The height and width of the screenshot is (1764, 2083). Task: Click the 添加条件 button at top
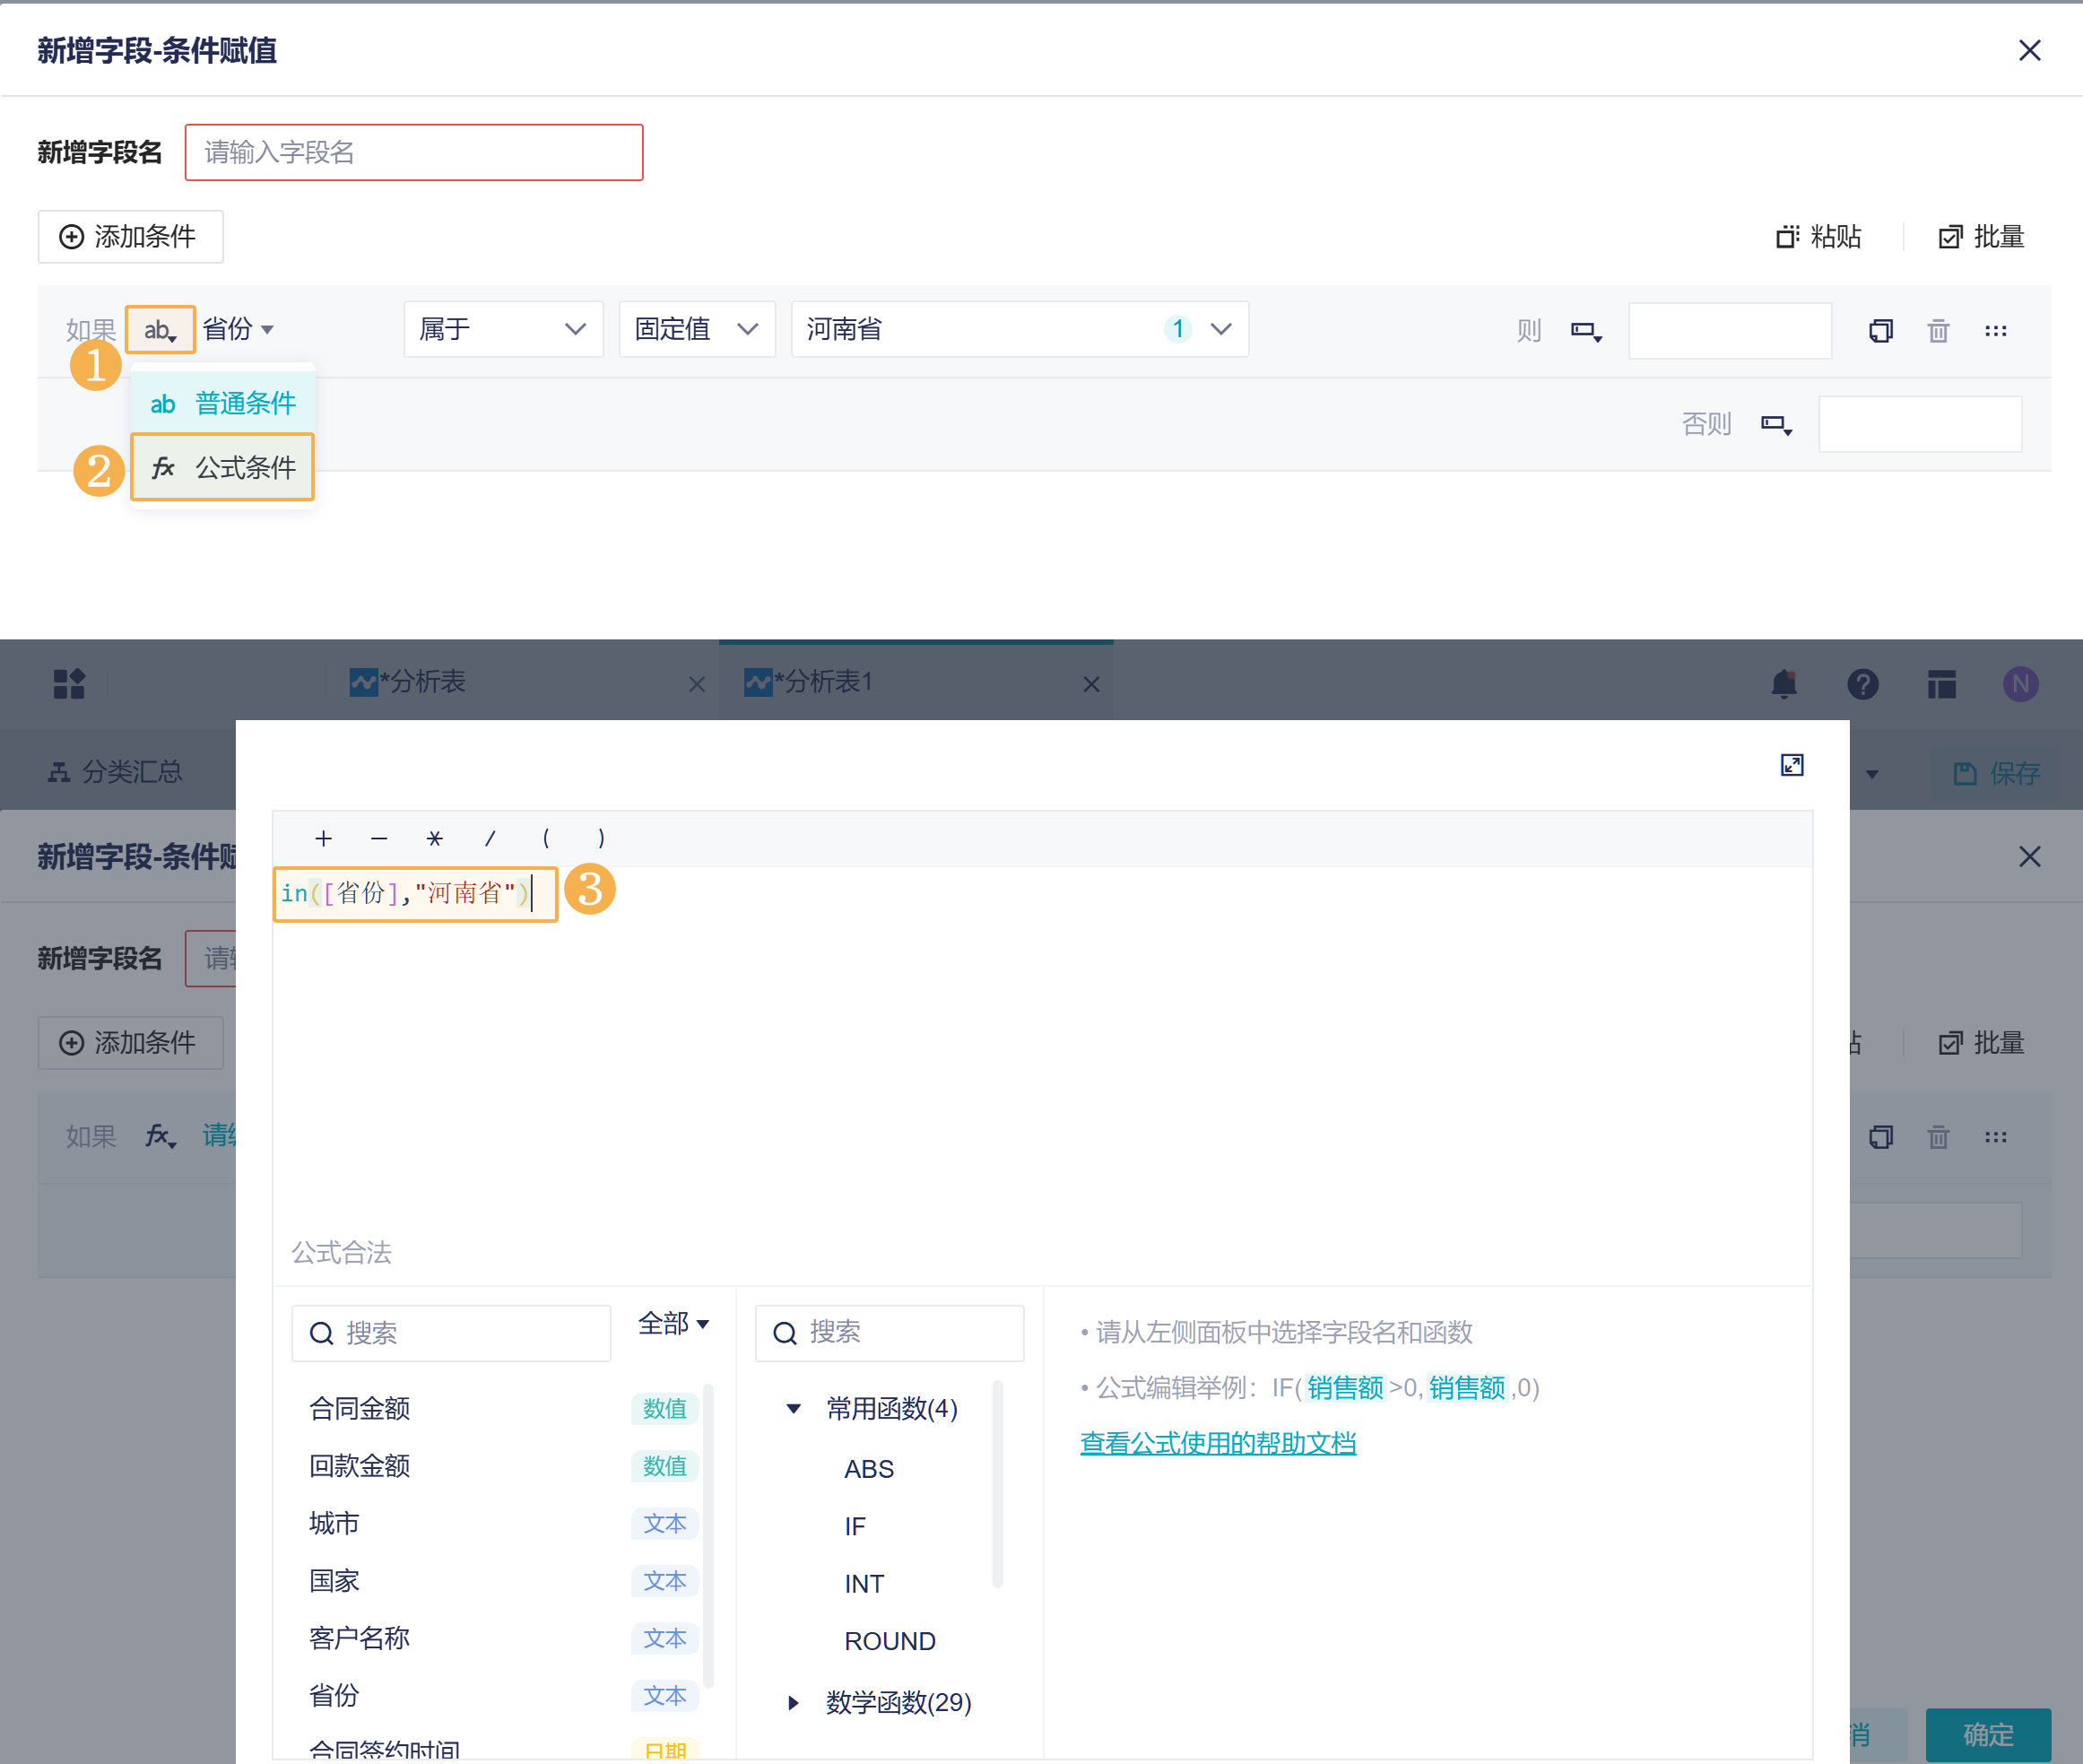tap(130, 237)
